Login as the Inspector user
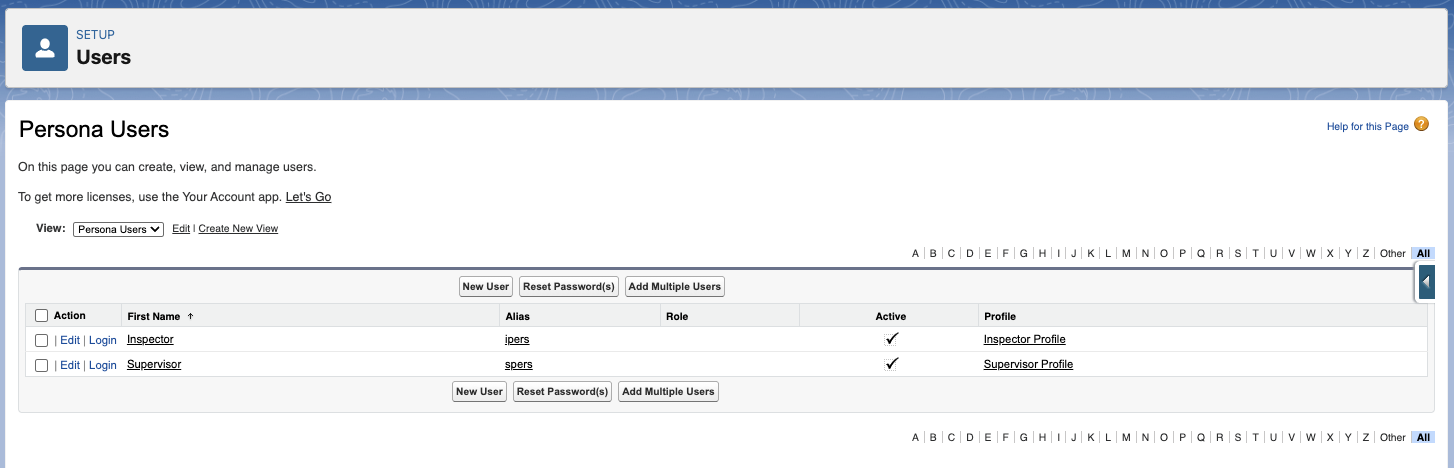 [x=103, y=340]
